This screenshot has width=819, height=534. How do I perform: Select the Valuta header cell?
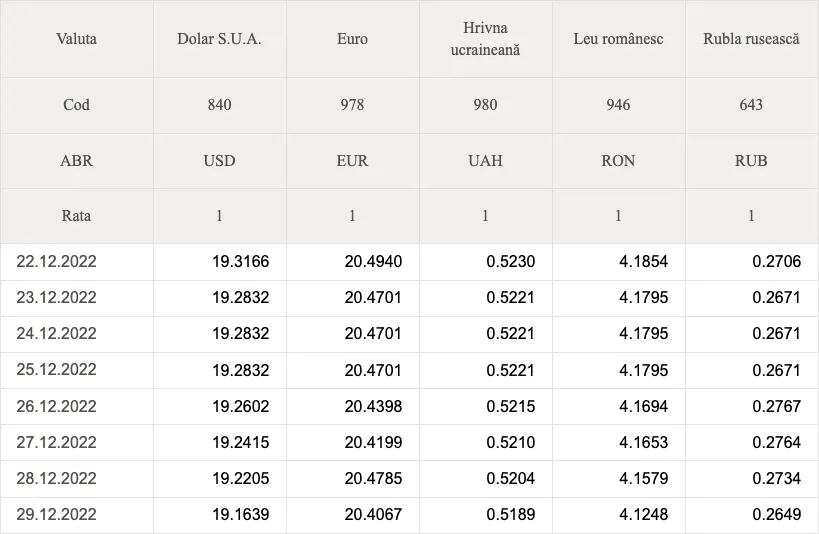tap(76, 39)
